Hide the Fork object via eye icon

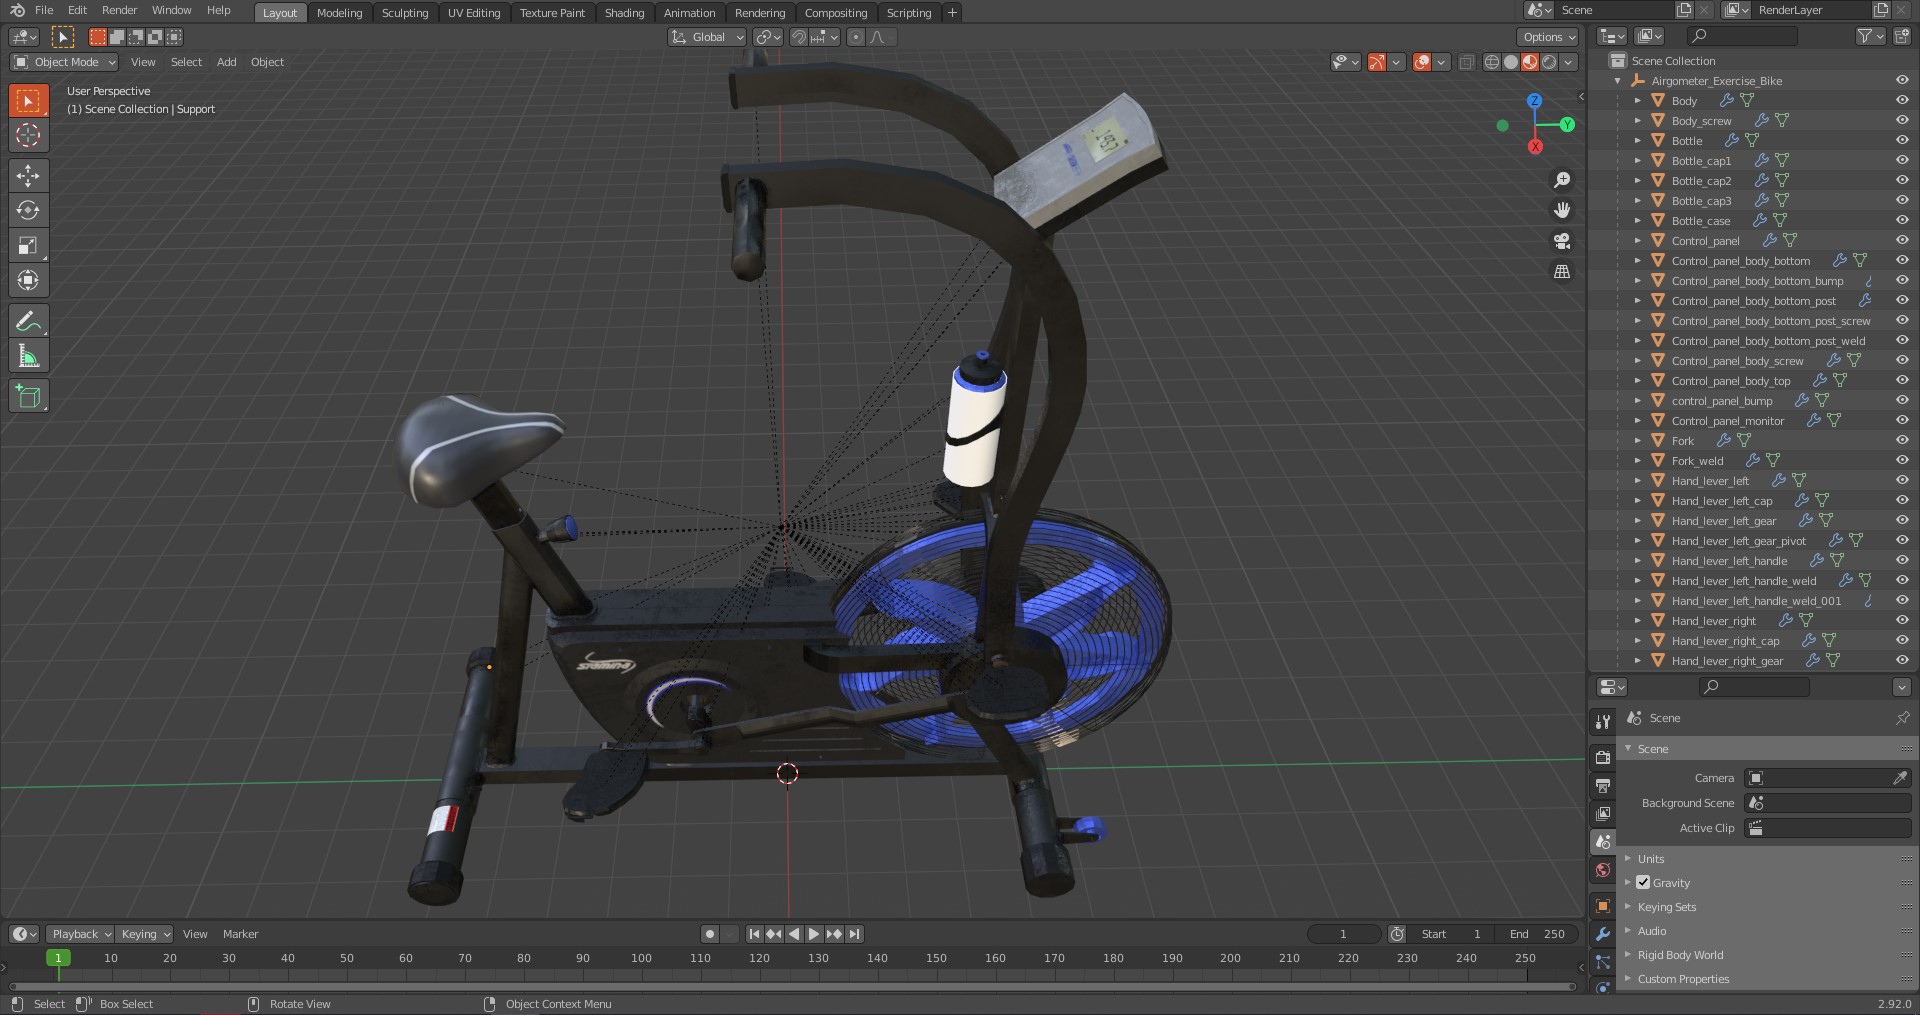(x=1902, y=440)
